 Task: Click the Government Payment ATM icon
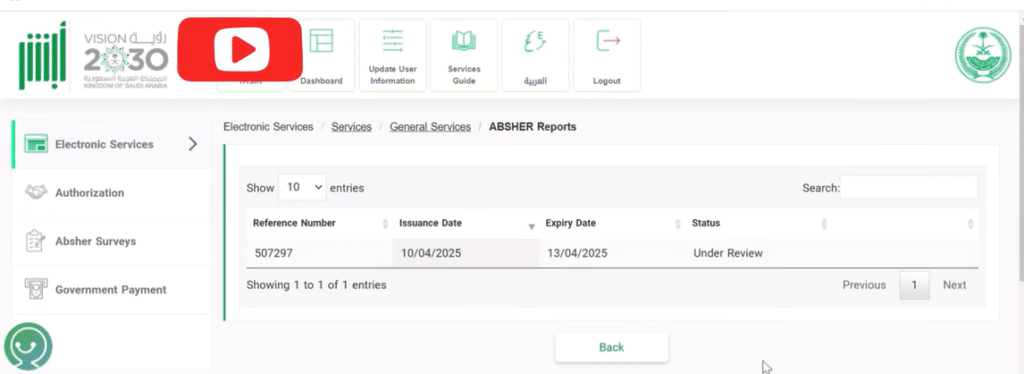(x=35, y=288)
